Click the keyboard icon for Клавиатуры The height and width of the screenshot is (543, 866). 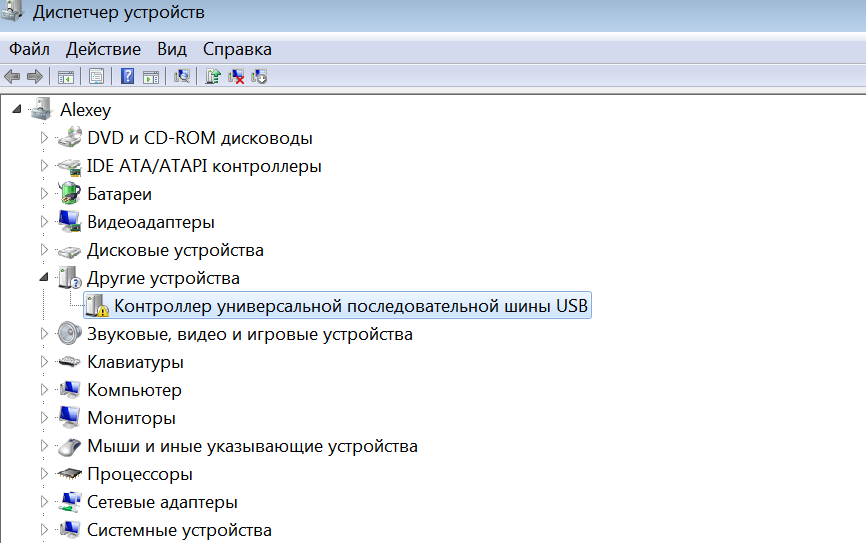pos(70,362)
